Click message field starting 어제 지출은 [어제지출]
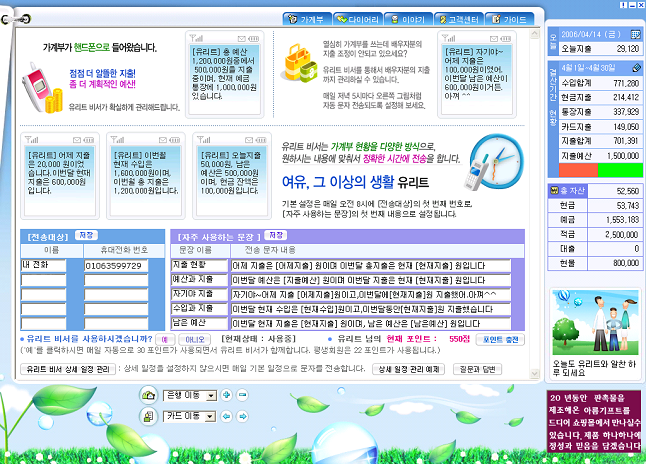646x464 pixels. tap(371, 265)
